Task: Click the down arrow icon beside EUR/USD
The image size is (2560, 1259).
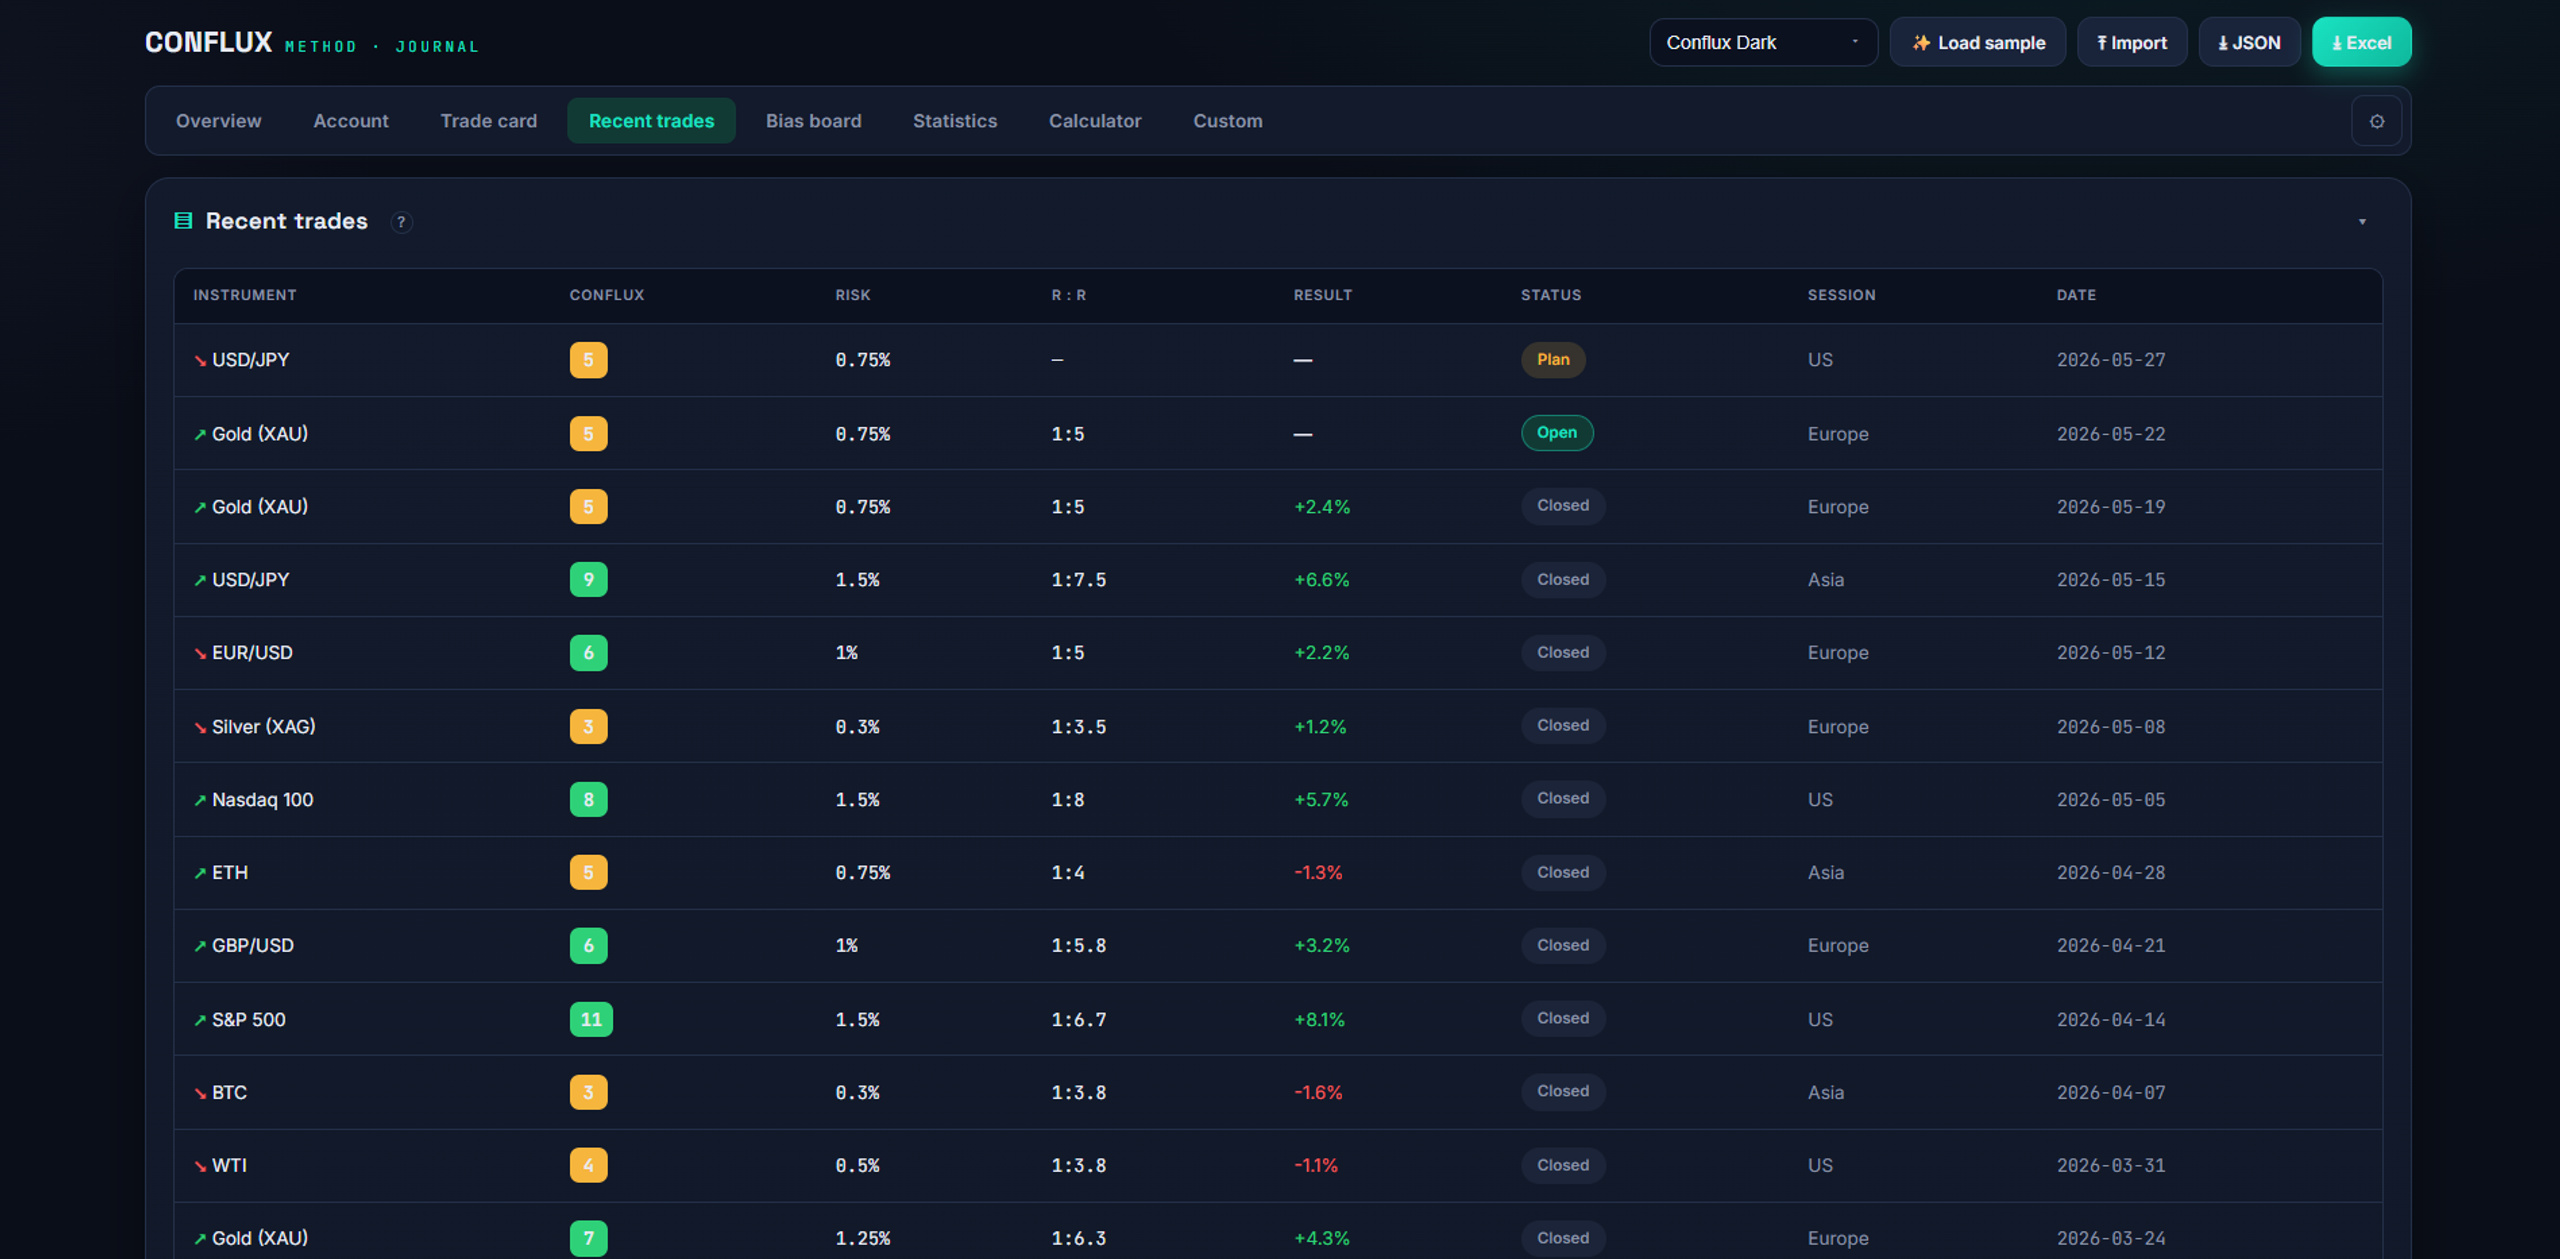Action: (200, 654)
